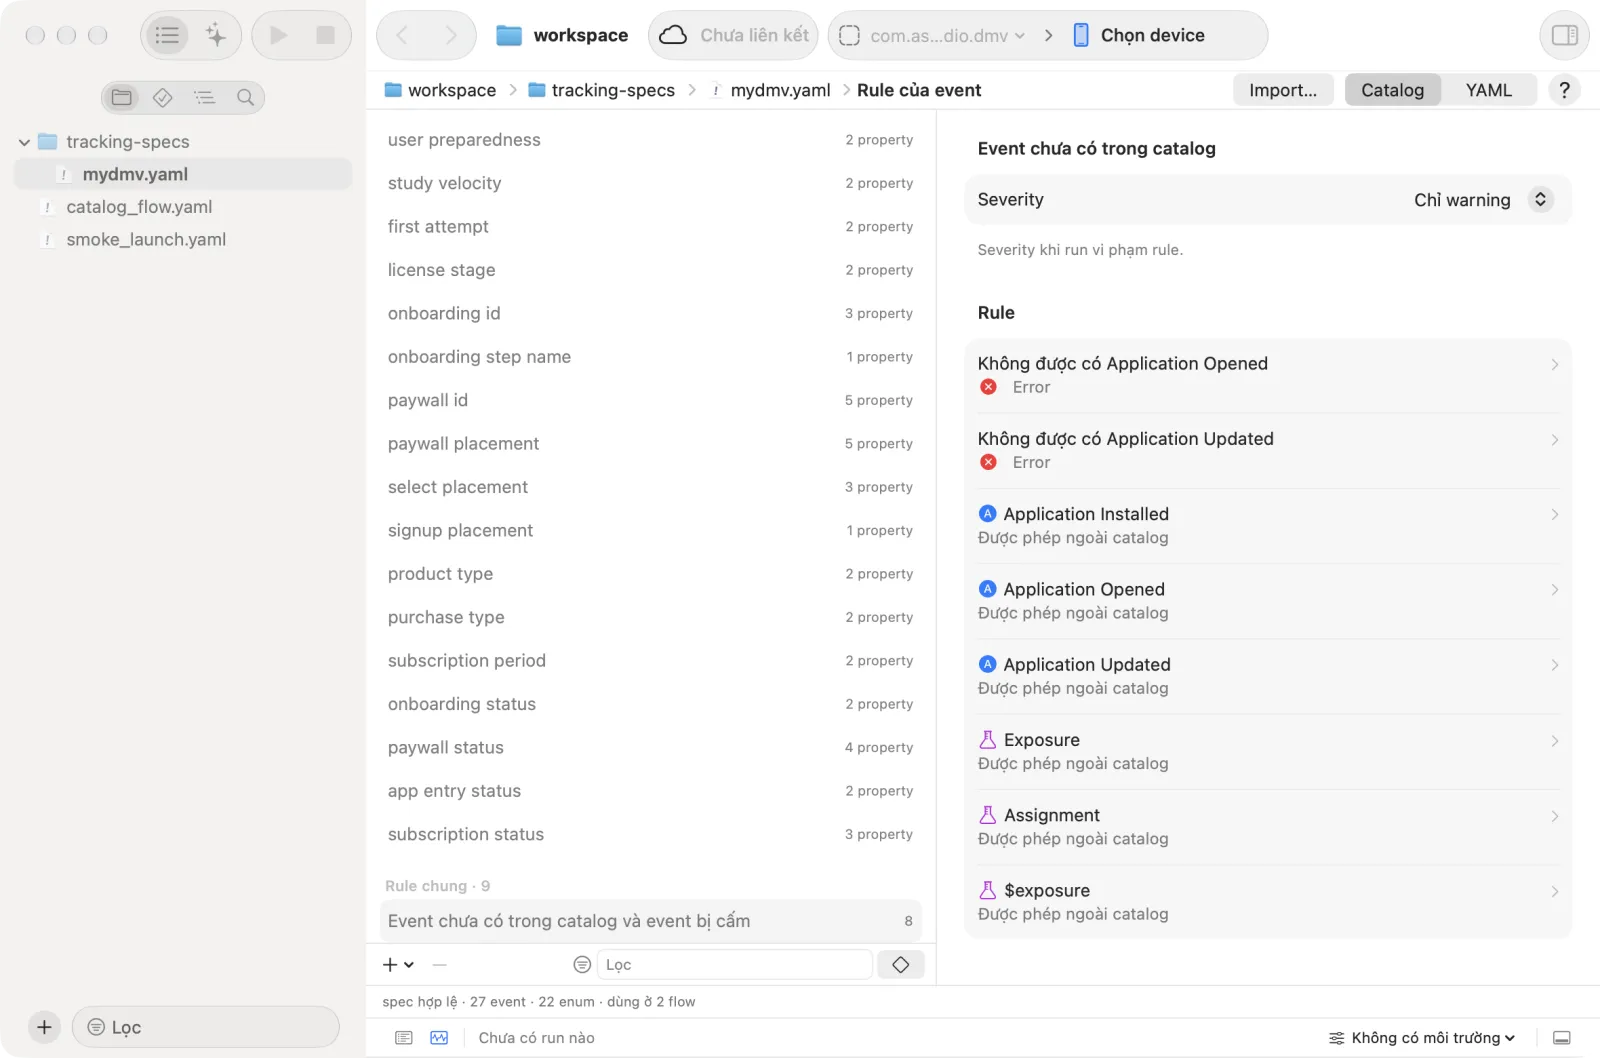The image size is (1600, 1058).
Task: Switch to the Catalog view
Action: [x=1392, y=90]
